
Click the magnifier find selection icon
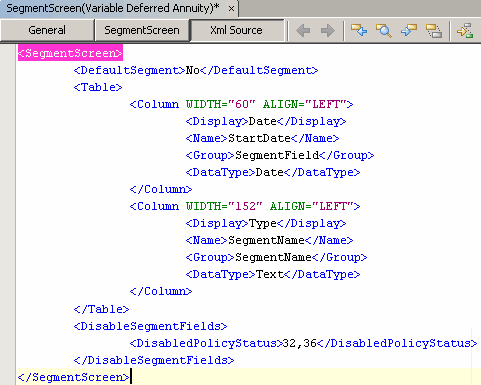click(x=384, y=31)
